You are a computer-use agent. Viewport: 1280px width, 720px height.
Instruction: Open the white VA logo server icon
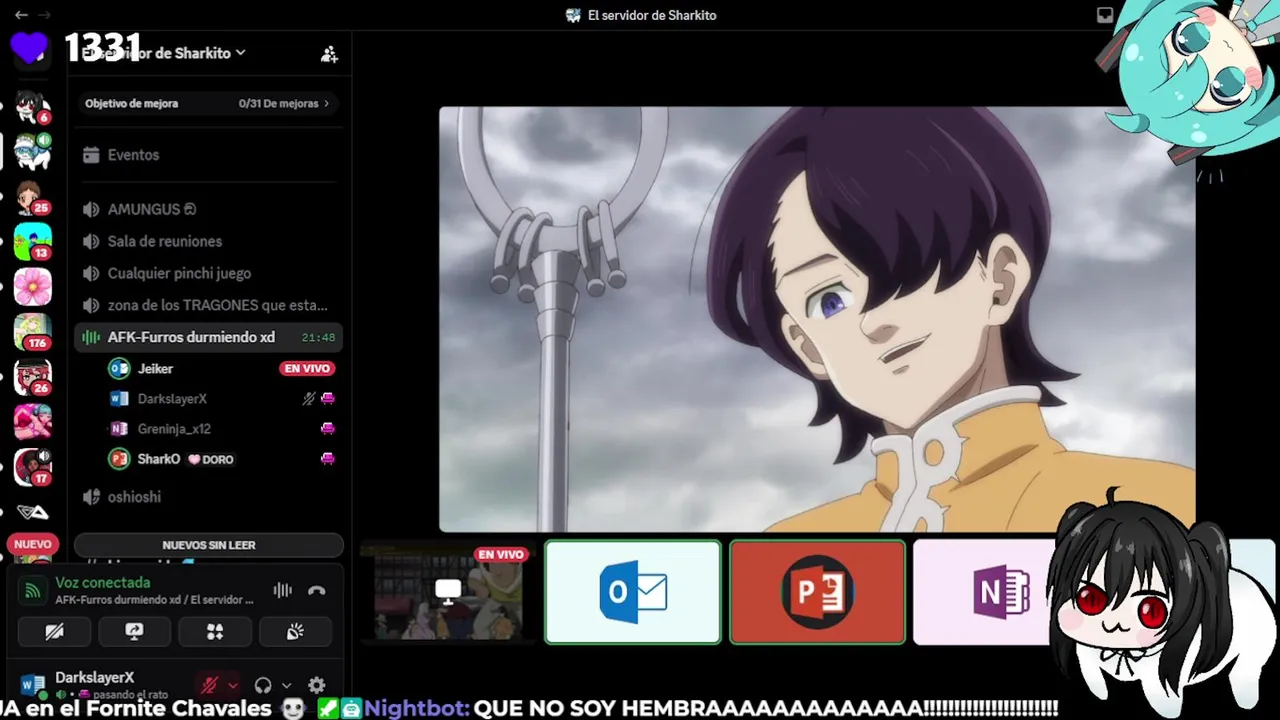tap(33, 512)
